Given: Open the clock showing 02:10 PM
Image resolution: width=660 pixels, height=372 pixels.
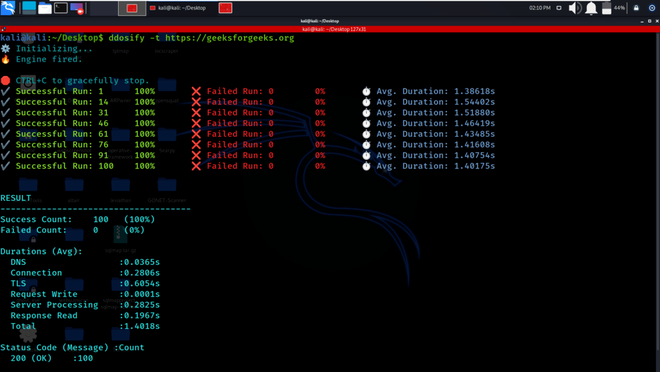Looking at the screenshot, I should point(540,8).
